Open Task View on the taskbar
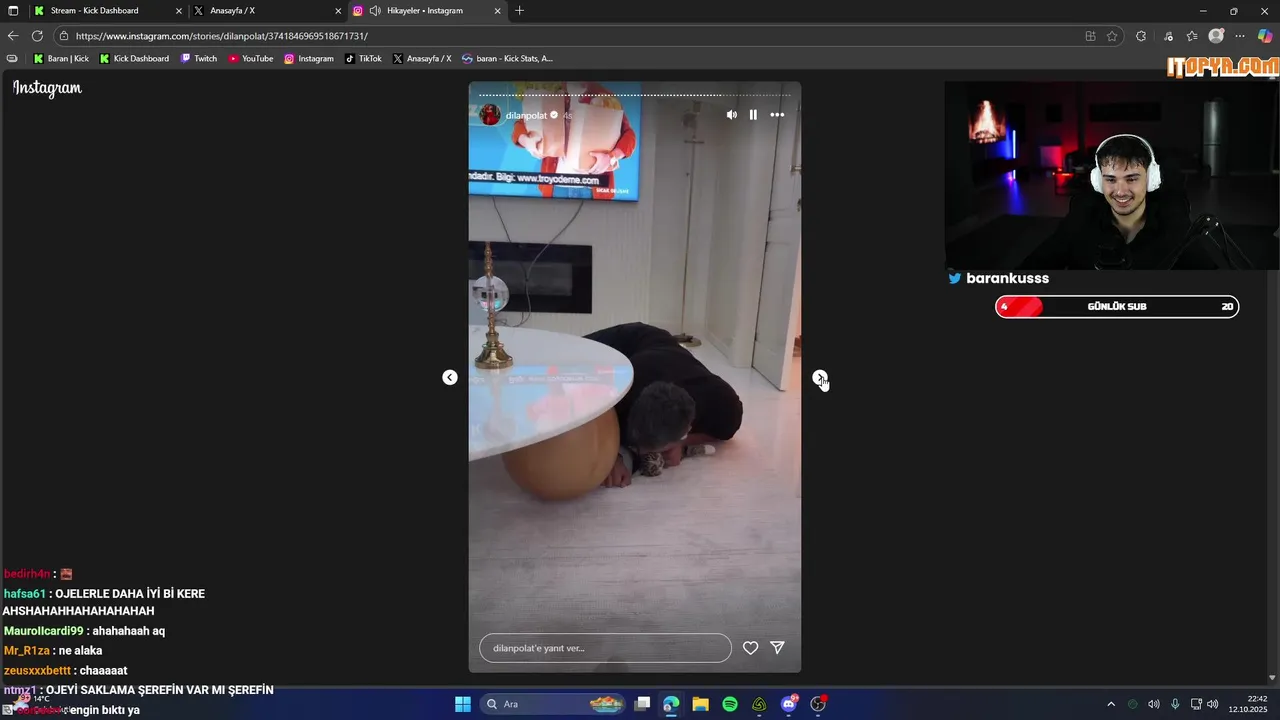1280x720 pixels. (643, 704)
